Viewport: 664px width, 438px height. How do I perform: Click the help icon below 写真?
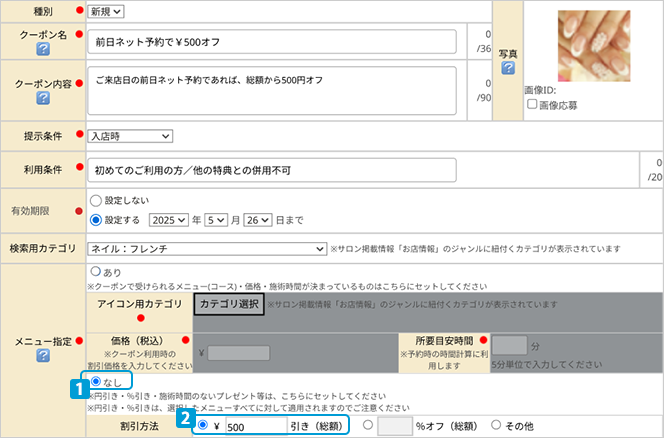coord(508,68)
